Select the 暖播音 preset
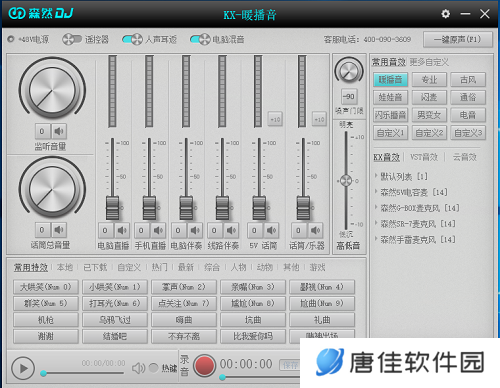Image resolution: width=500 pixels, height=388 pixels. click(390, 80)
